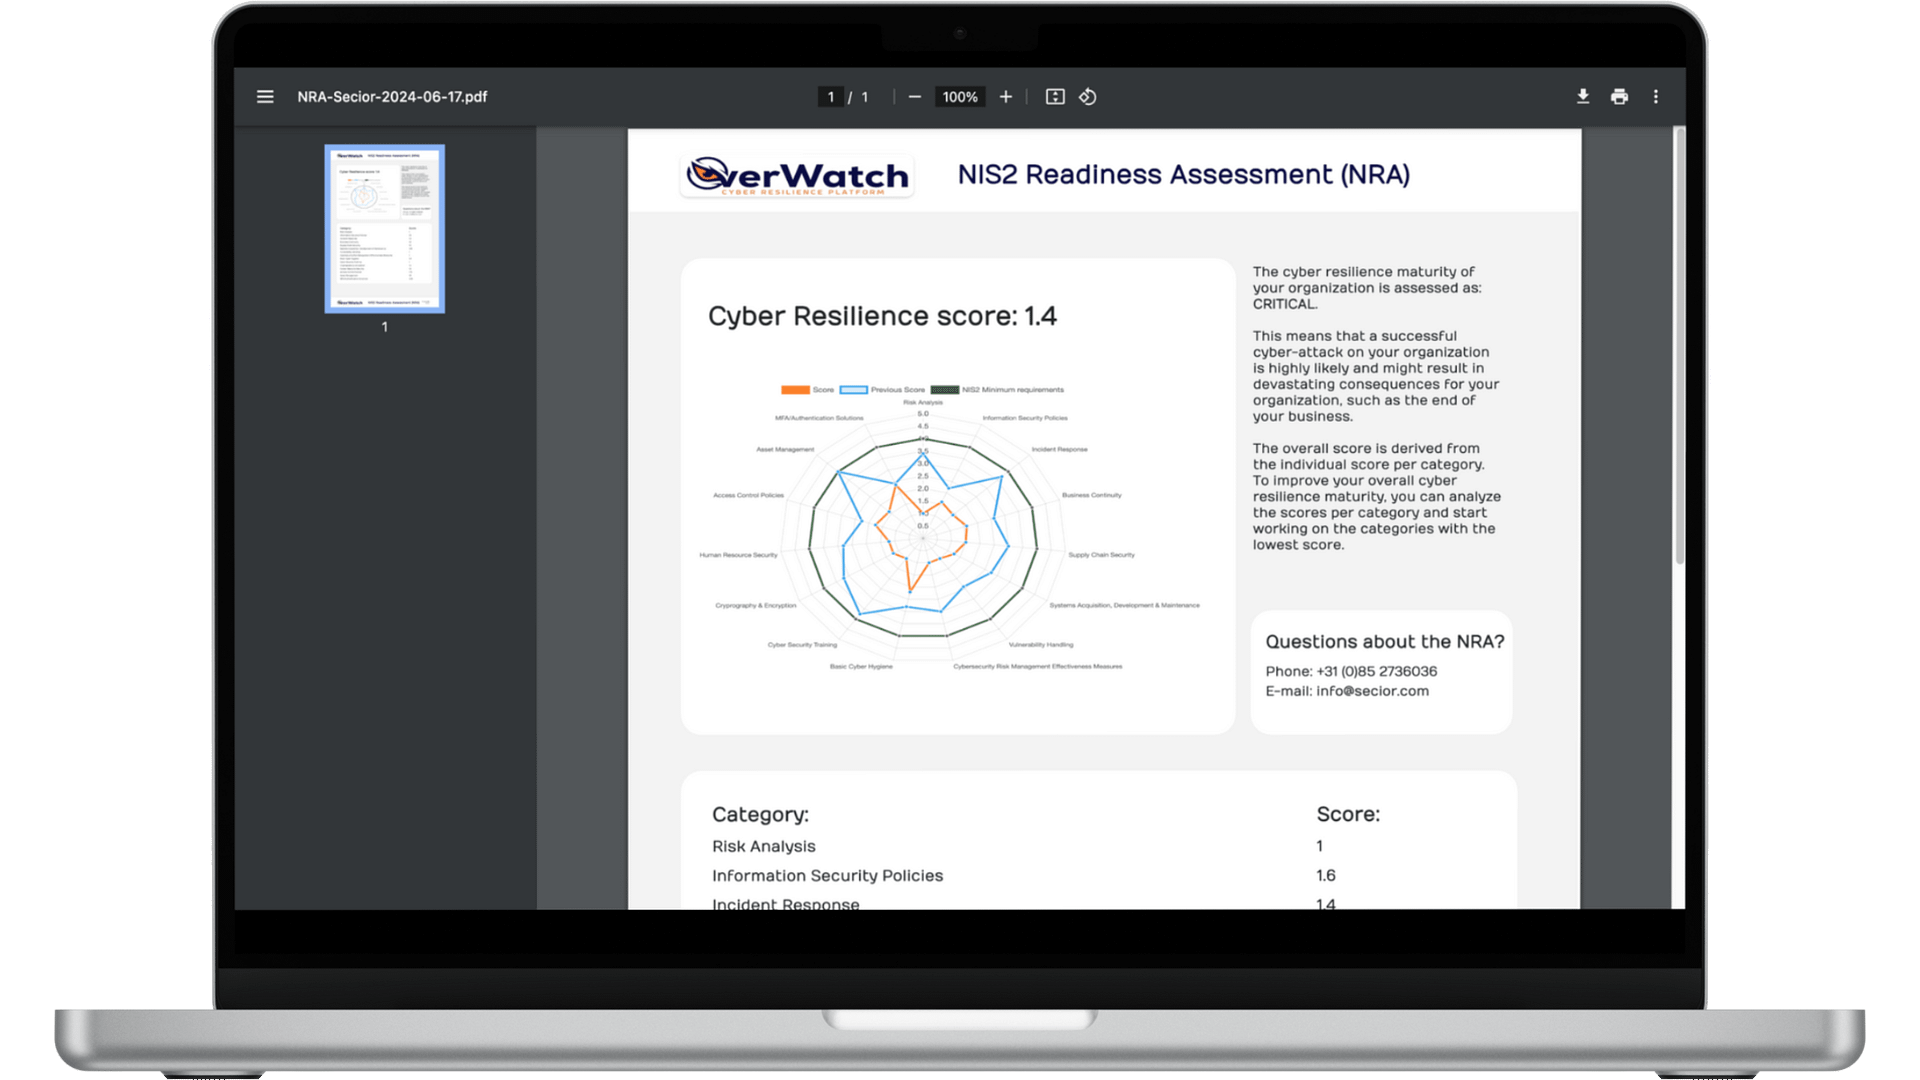Click the zoom out minus icon
Screen dimensions: 1920x1080
click(914, 97)
